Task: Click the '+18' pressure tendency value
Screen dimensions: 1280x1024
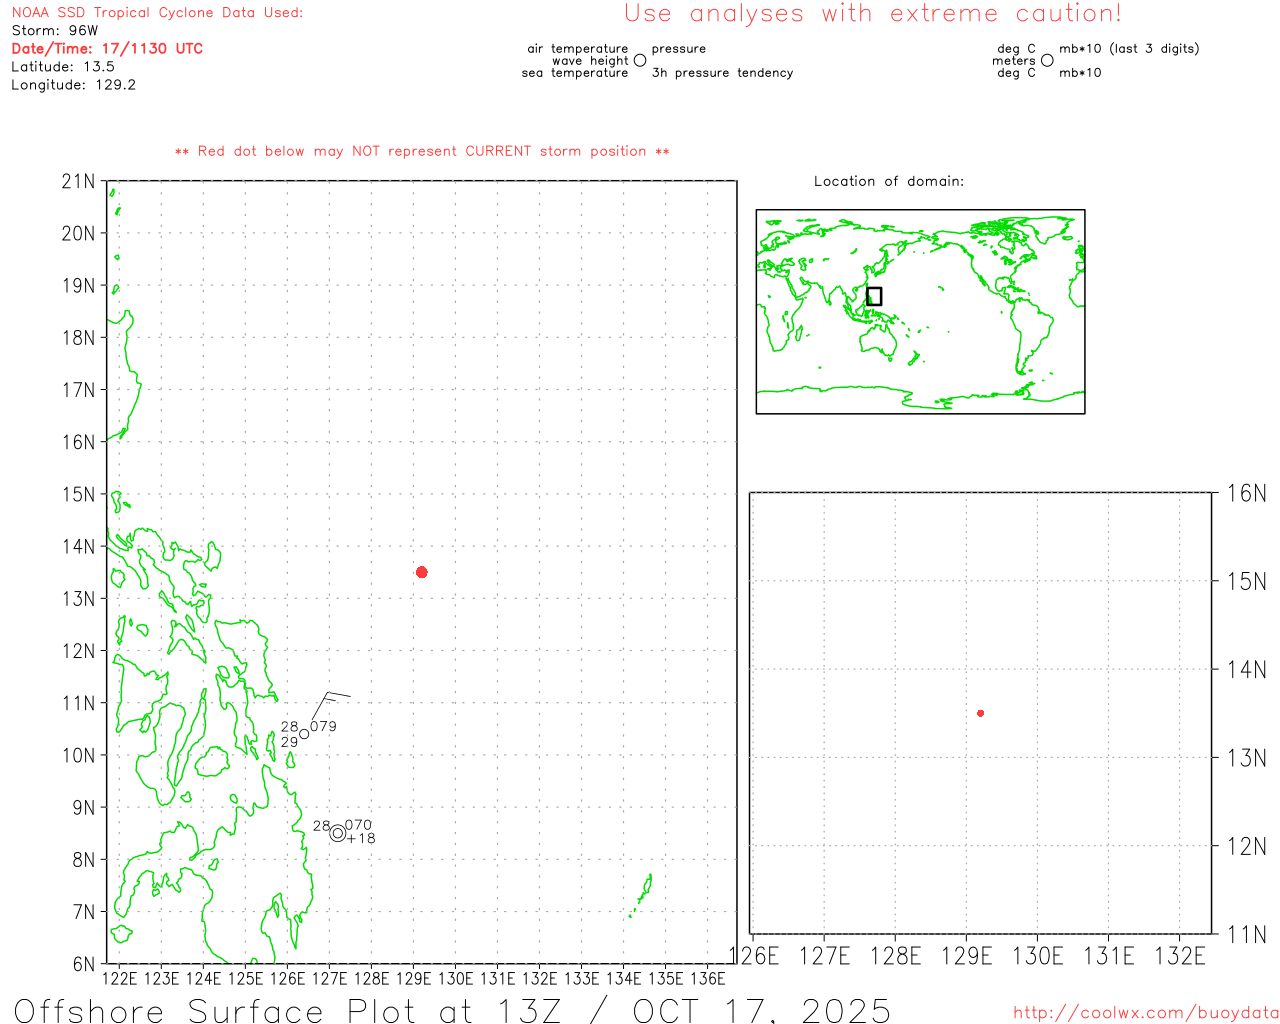Action: (x=362, y=839)
